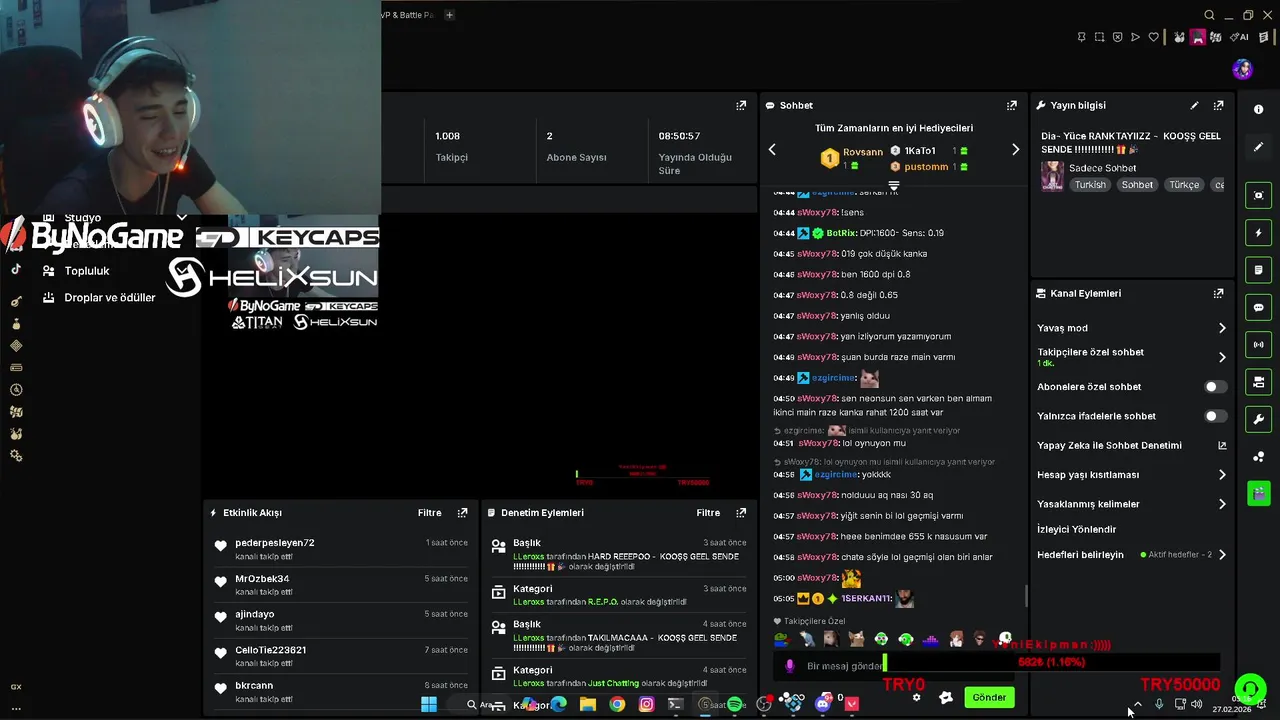Click the Turkish tag chip

(x=1091, y=185)
